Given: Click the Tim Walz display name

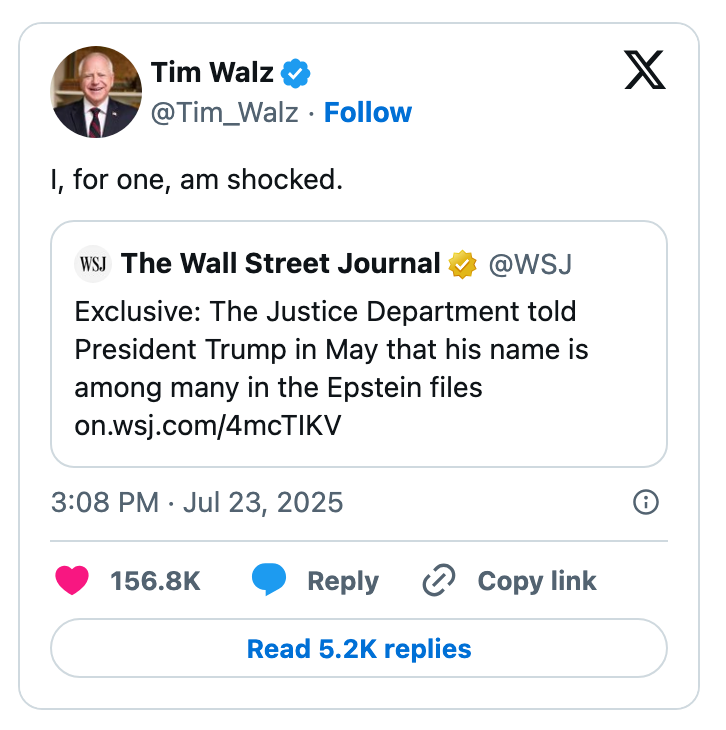Looking at the screenshot, I should (x=212, y=73).
